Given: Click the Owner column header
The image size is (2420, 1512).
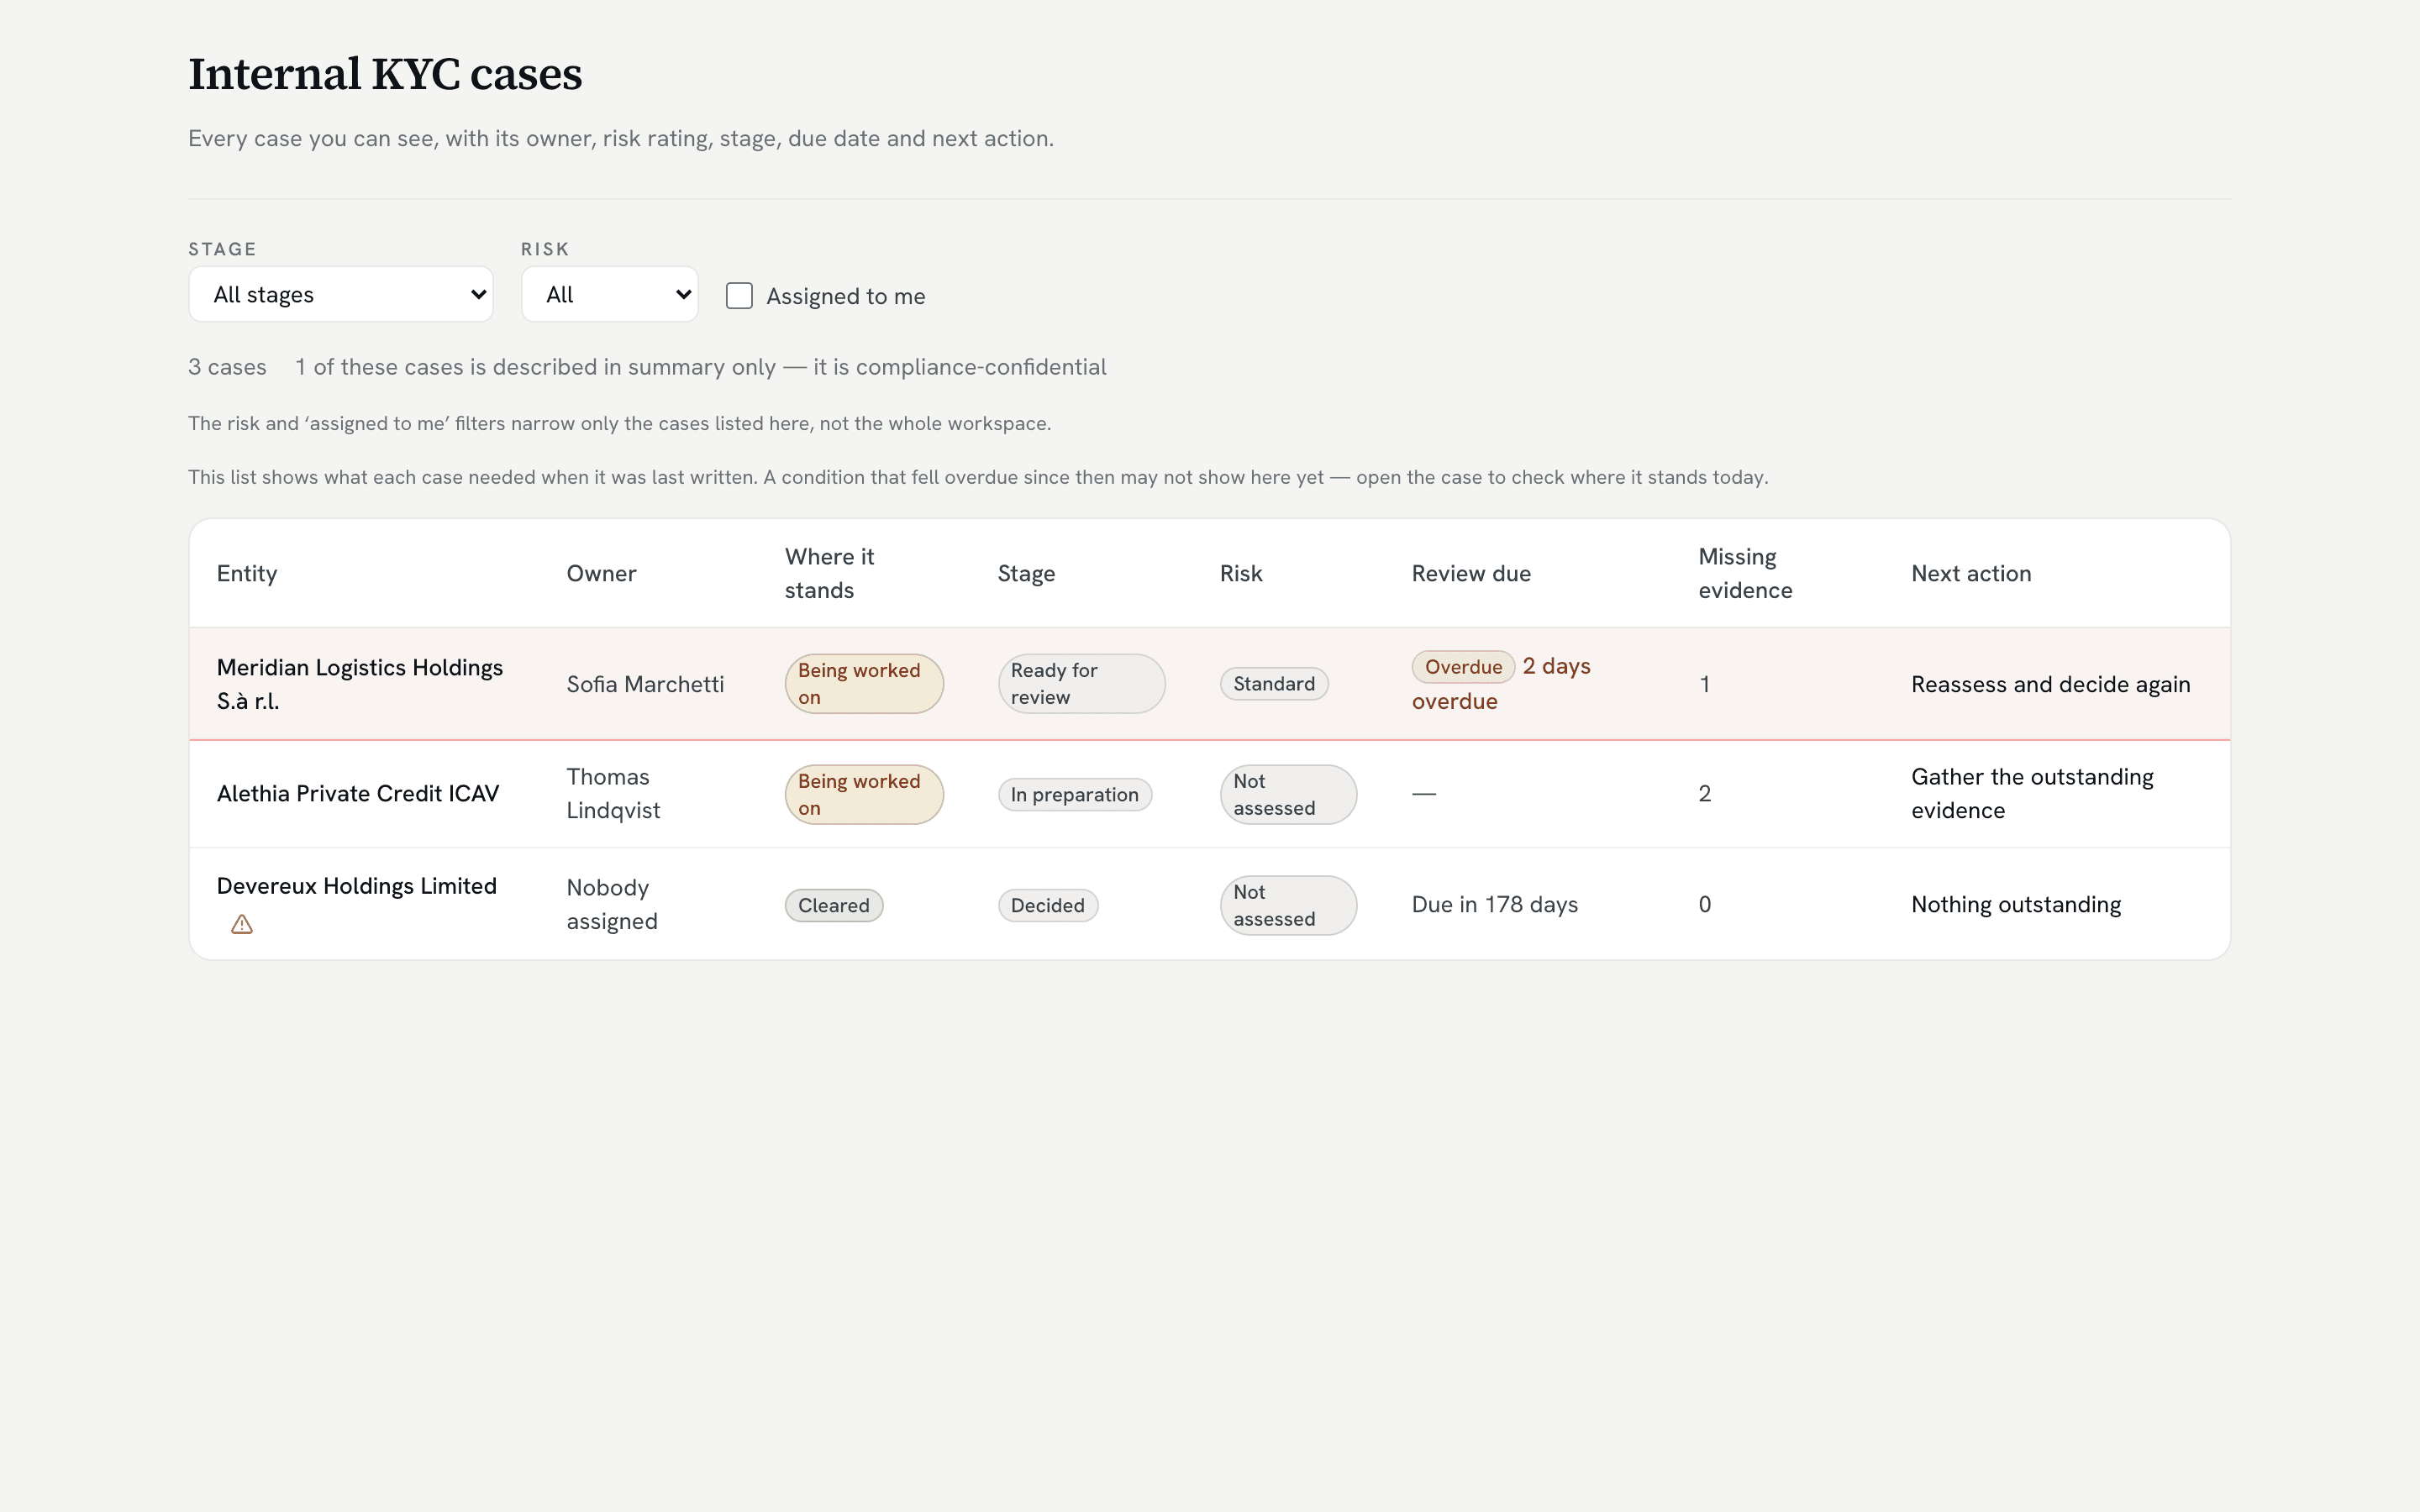Looking at the screenshot, I should pyautogui.click(x=602, y=573).
